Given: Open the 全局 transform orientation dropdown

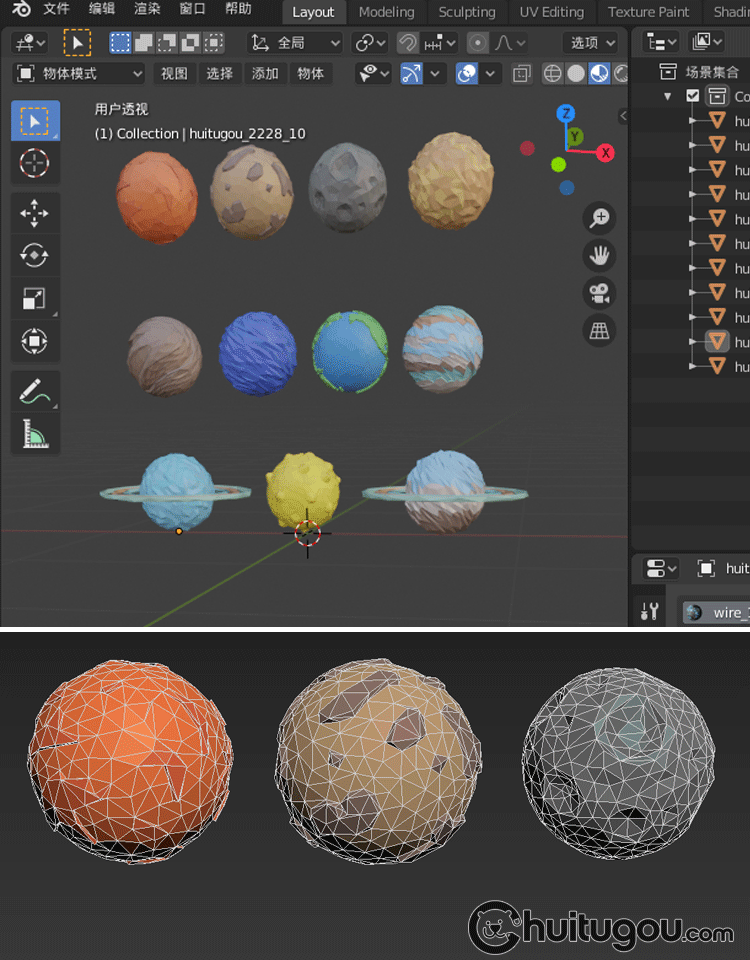Looking at the screenshot, I should tap(295, 43).
